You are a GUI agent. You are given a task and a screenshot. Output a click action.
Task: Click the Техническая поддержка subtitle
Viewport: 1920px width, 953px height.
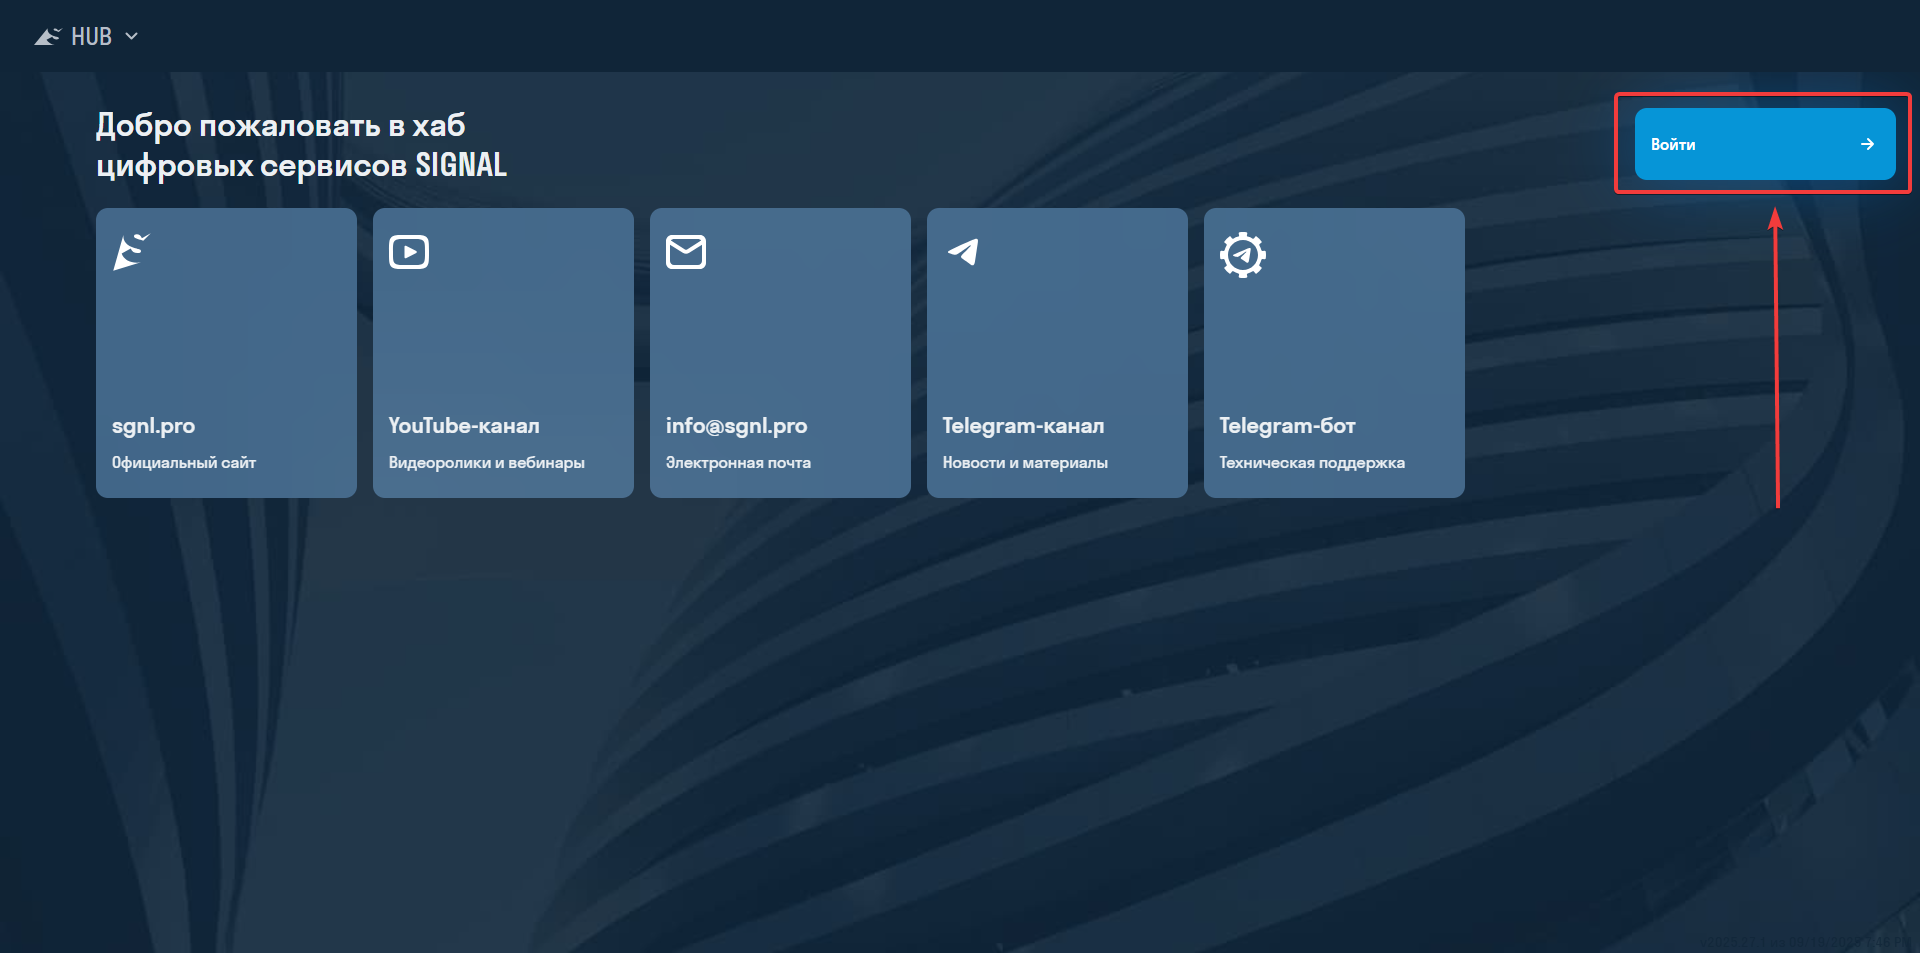tap(1312, 463)
